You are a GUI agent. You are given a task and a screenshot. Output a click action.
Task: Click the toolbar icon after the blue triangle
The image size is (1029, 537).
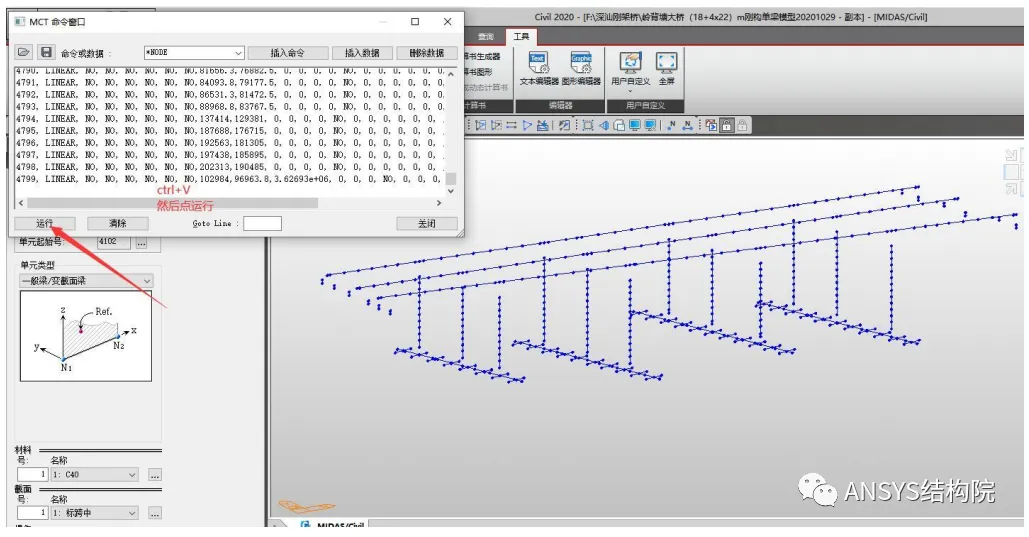pyautogui.click(x=543, y=125)
